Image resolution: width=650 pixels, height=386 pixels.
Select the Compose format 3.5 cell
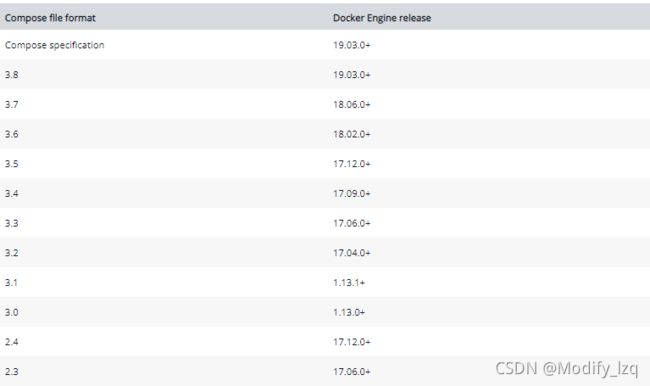click(x=12, y=164)
